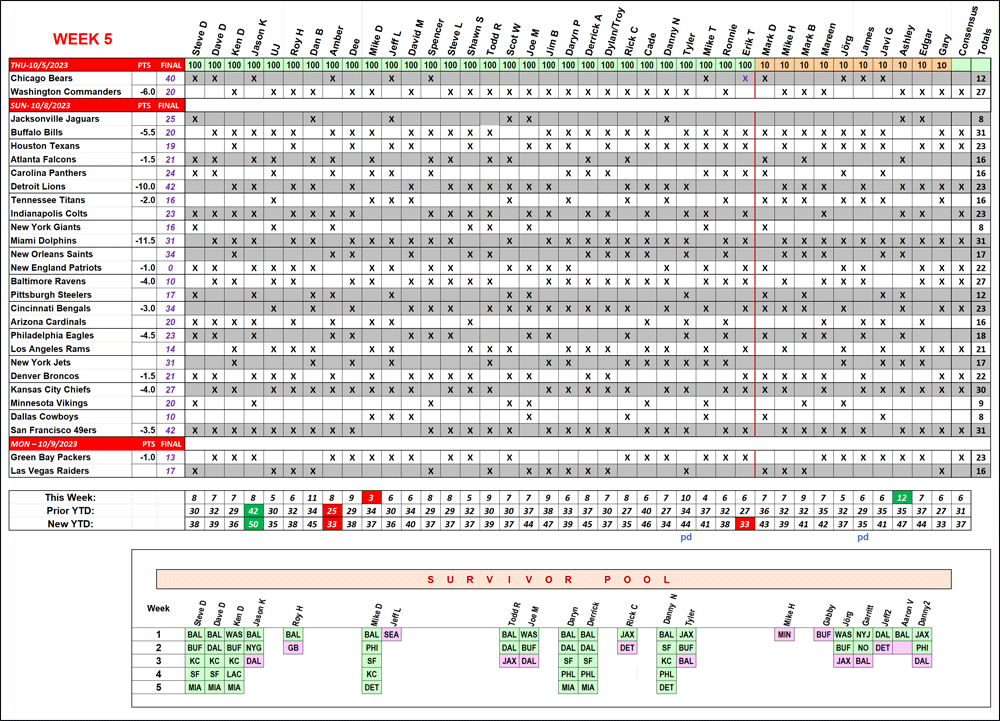This screenshot has width=1000, height=721.
Task: Click the red 3 cell in This Week row
Action: 371,497
